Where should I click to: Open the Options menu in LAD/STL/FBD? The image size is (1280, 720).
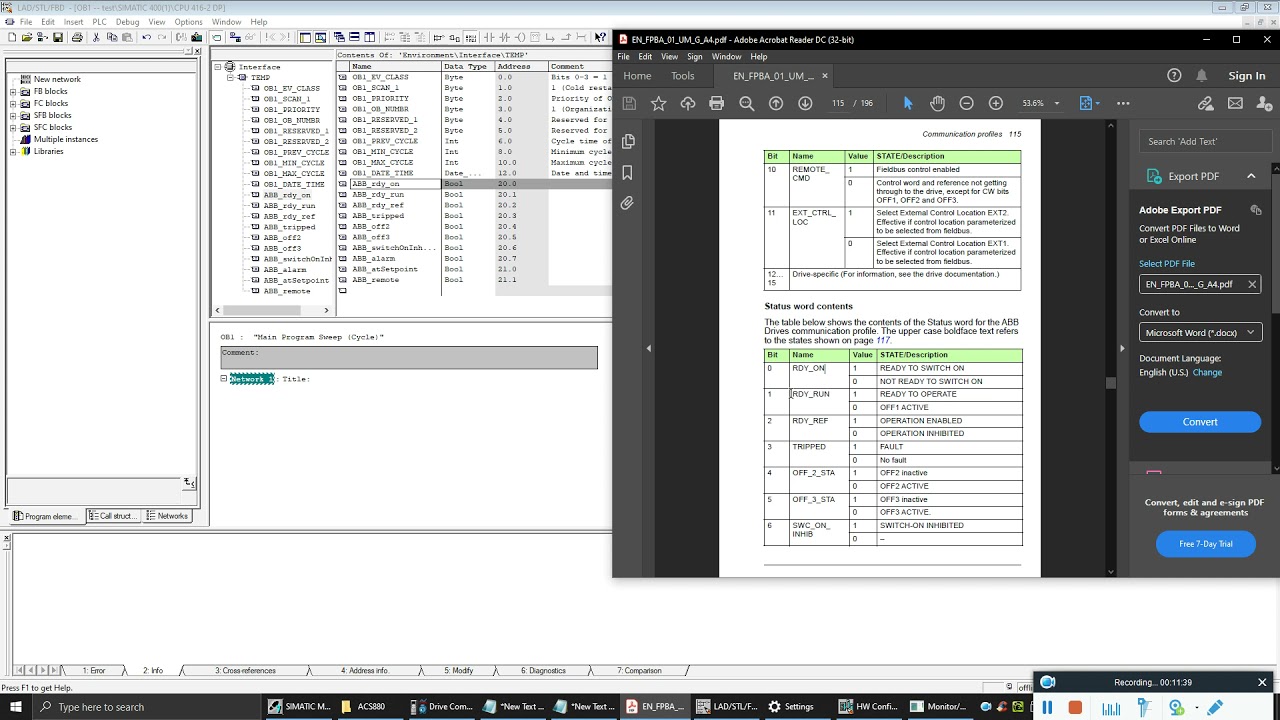point(188,22)
